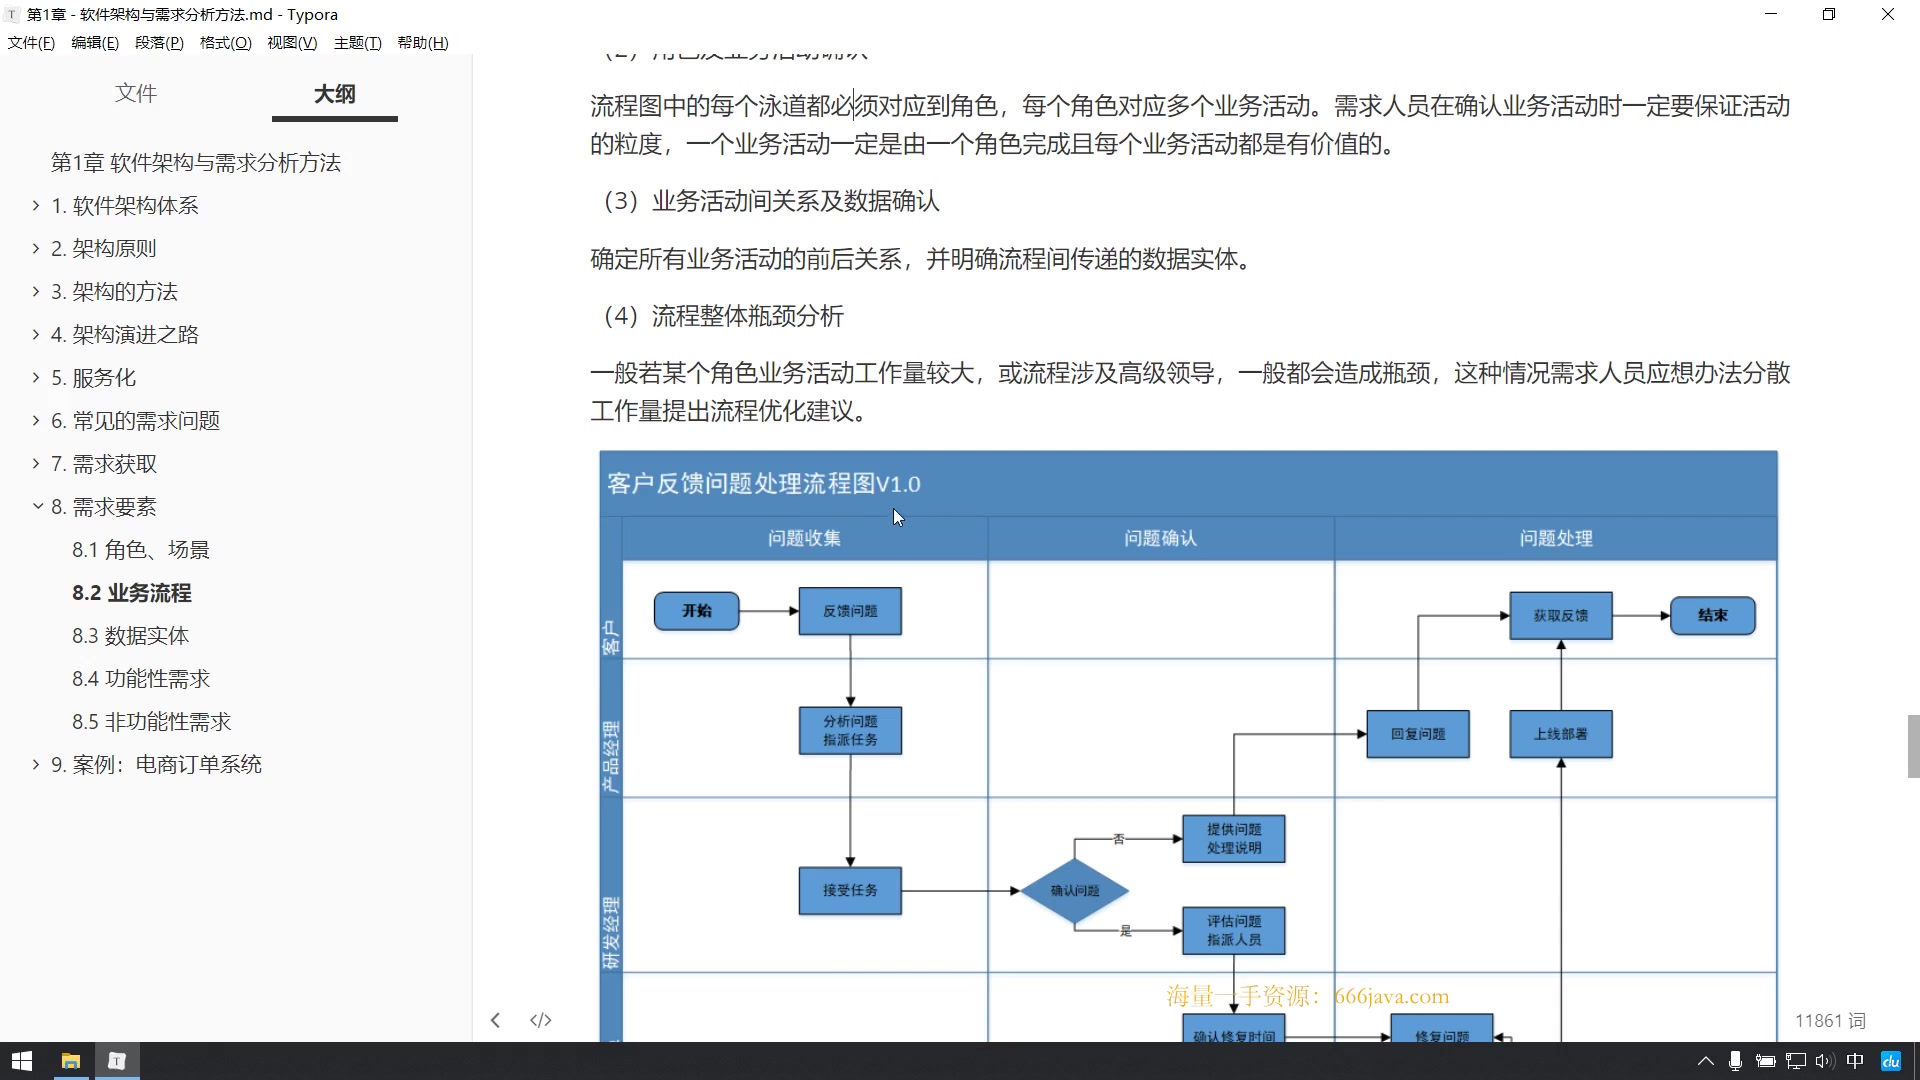Click navigate back arrow button
Screen dimensions: 1920x1080
click(496, 1019)
